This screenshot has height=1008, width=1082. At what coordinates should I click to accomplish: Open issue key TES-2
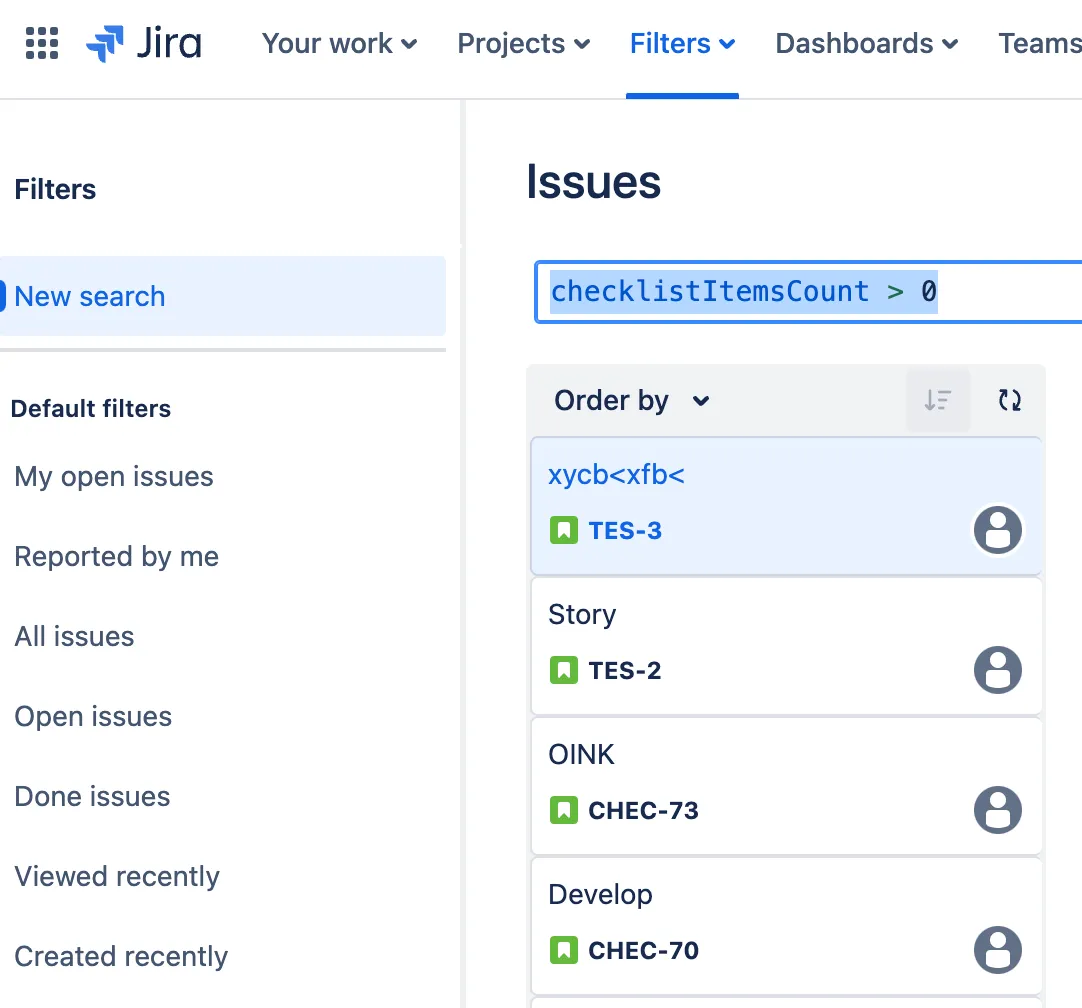[x=624, y=671]
